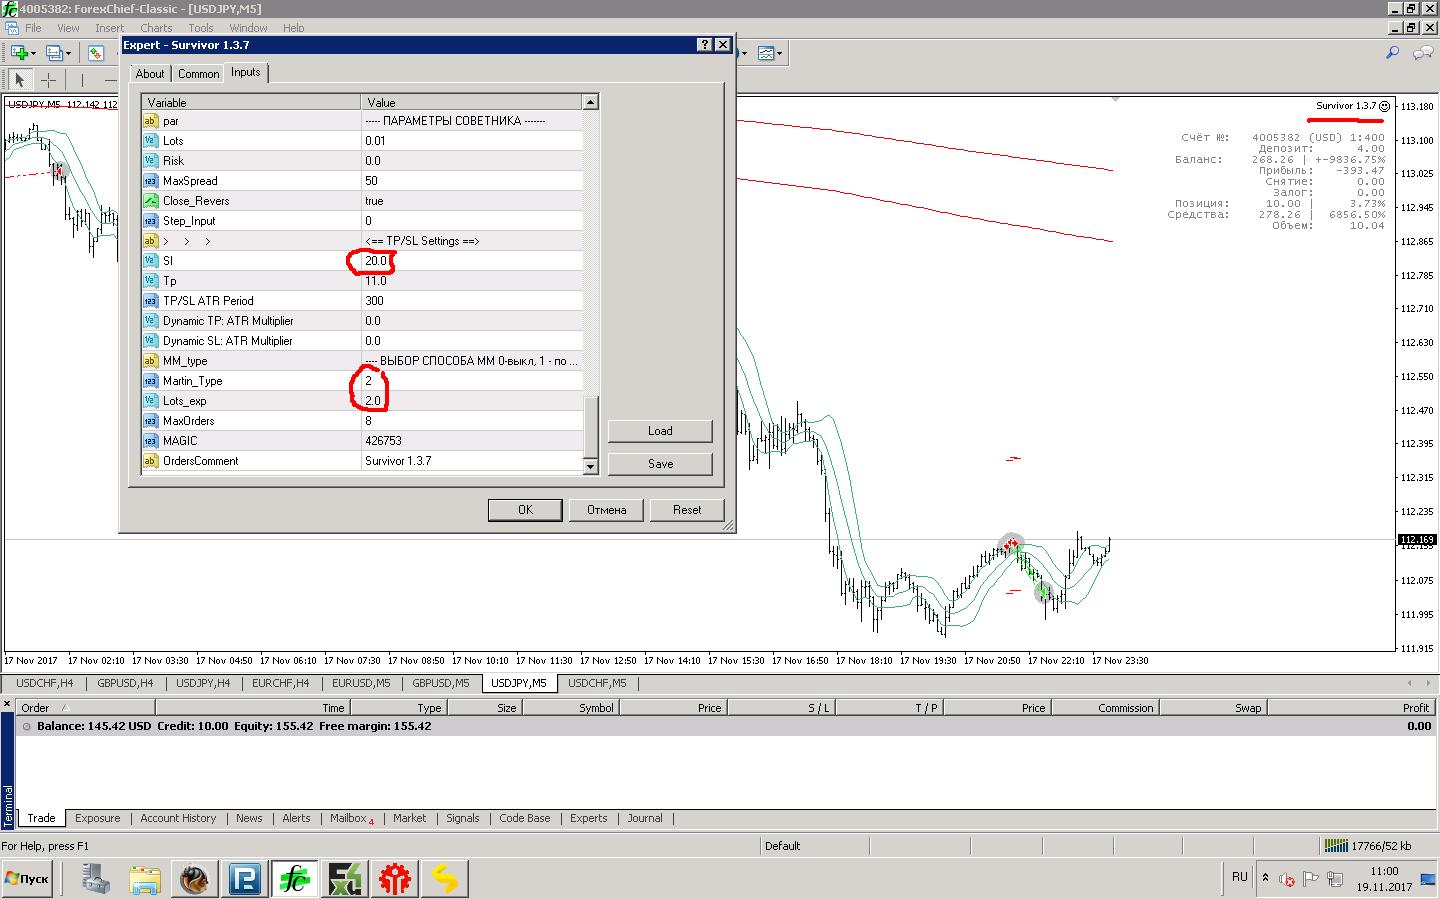1440x900 pixels.
Task: Open the Account History terminal tab
Action: pos(178,818)
